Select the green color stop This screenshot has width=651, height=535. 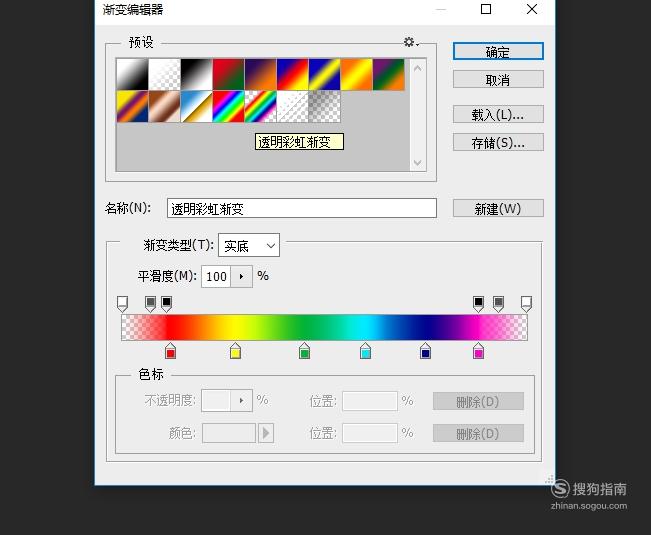click(304, 351)
